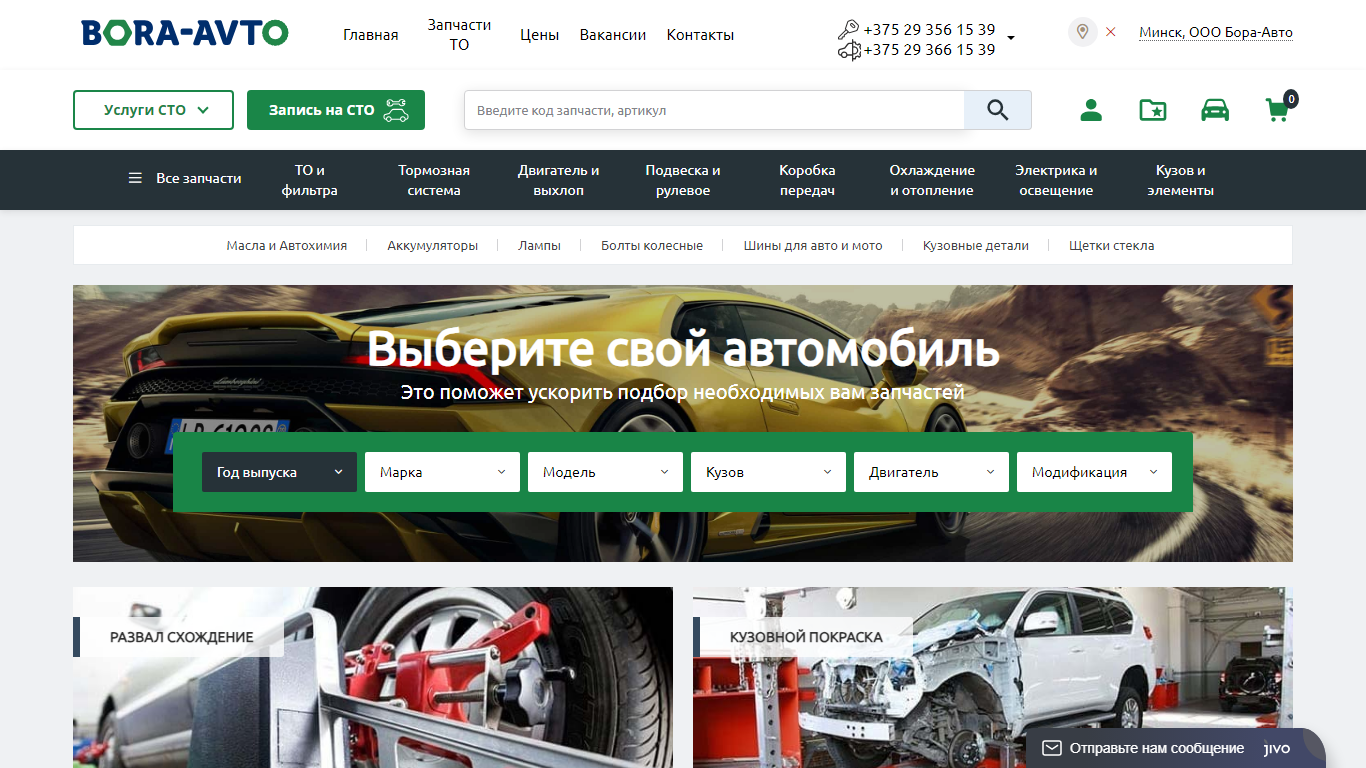Open Щетки стекла link
The height and width of the screenshot is (768, 1366).
(x=1112, y=245)
